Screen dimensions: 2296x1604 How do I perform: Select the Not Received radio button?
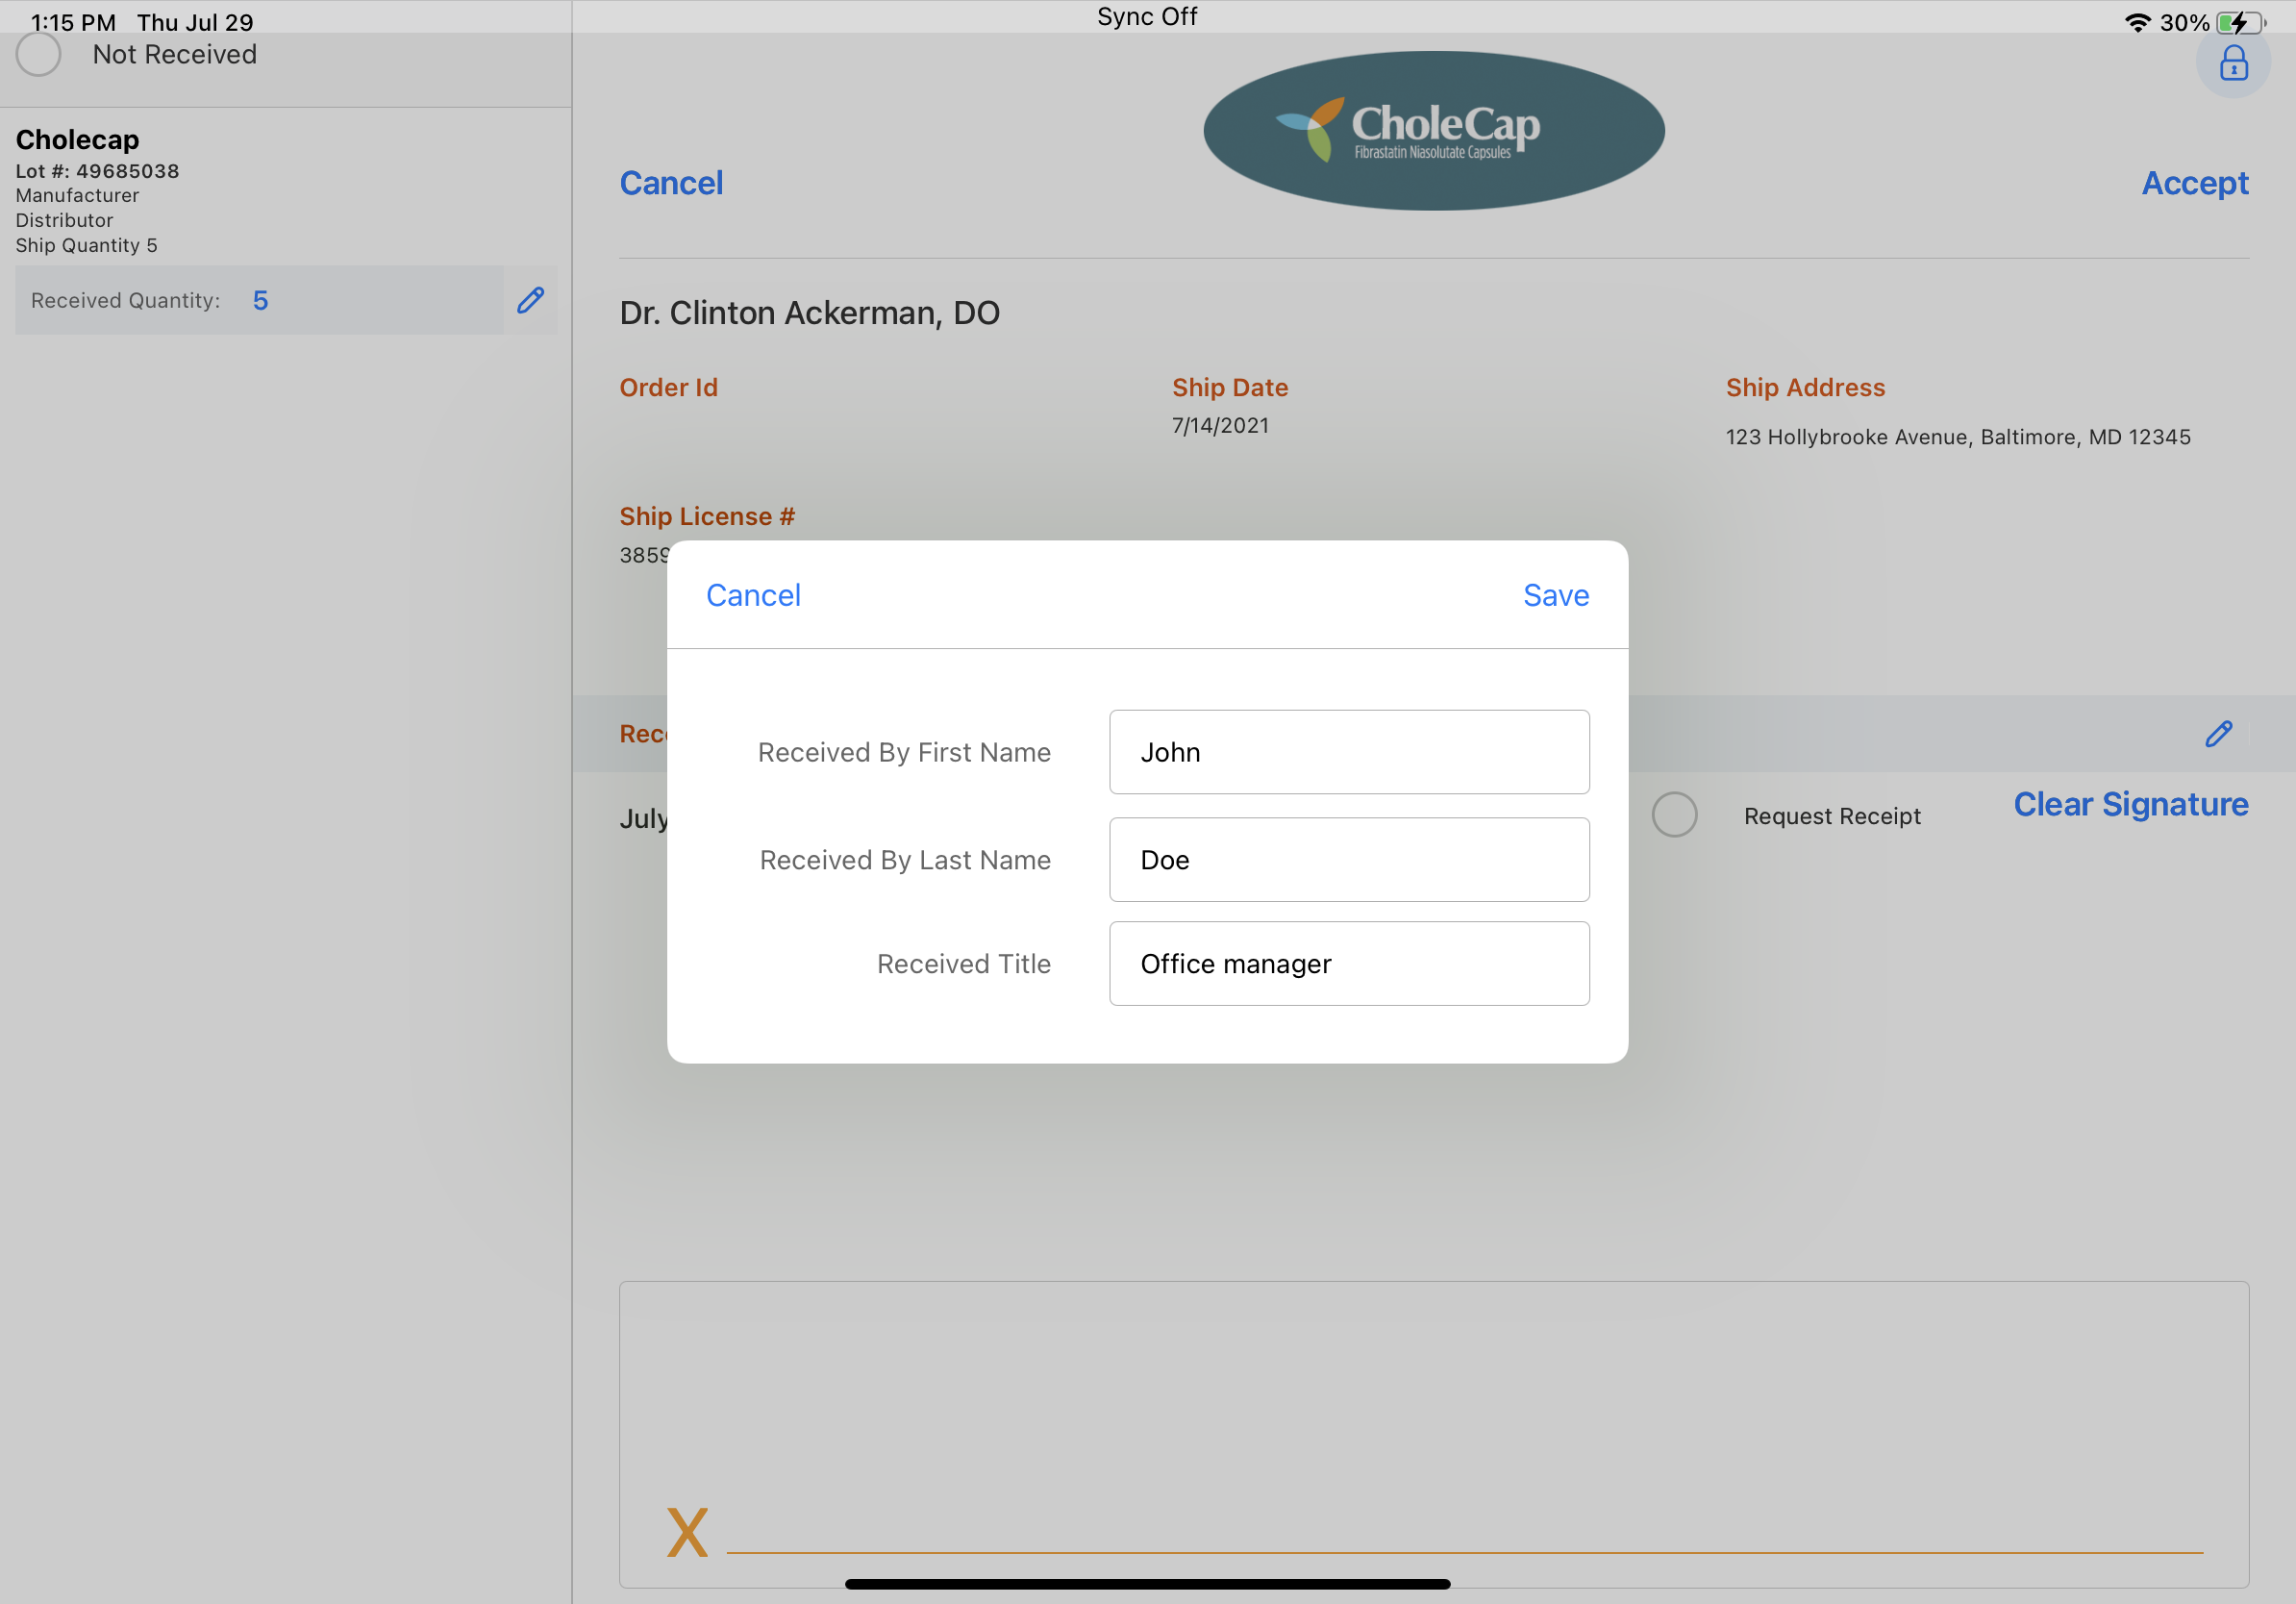click(x=38, y=54)
